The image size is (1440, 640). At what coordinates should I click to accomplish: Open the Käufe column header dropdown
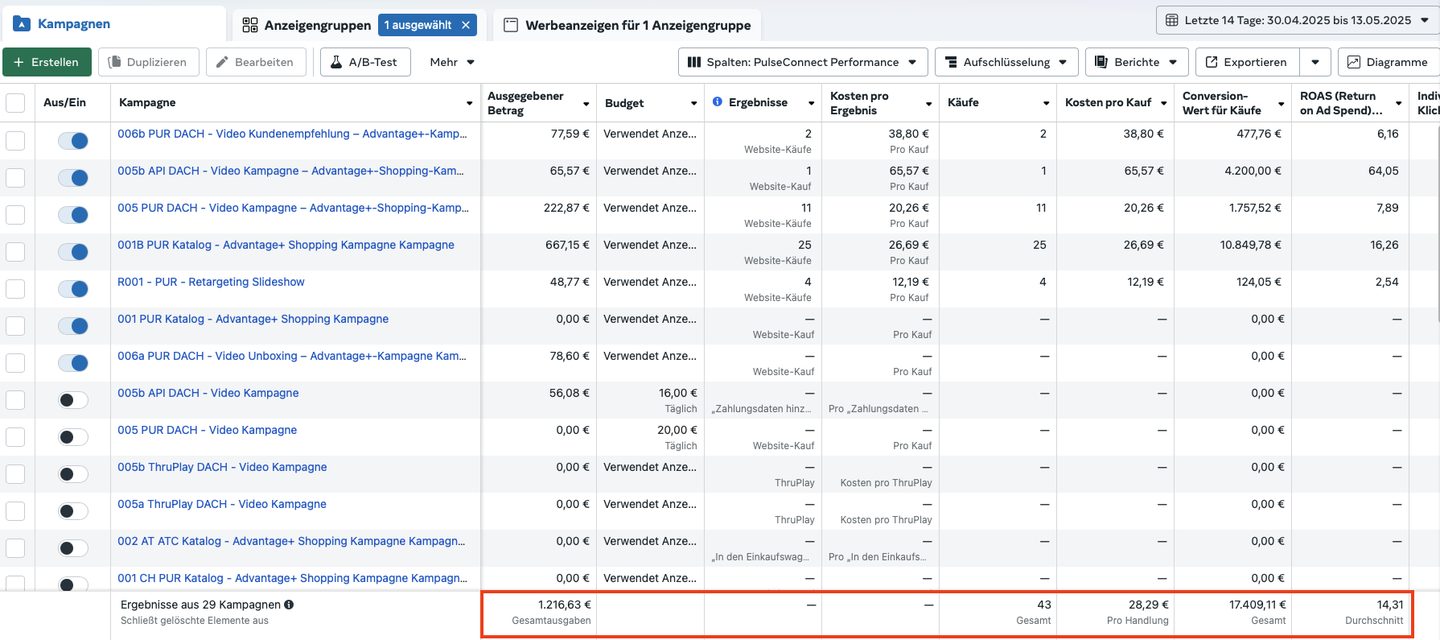pyautogui.click(x=1045, y=103)
